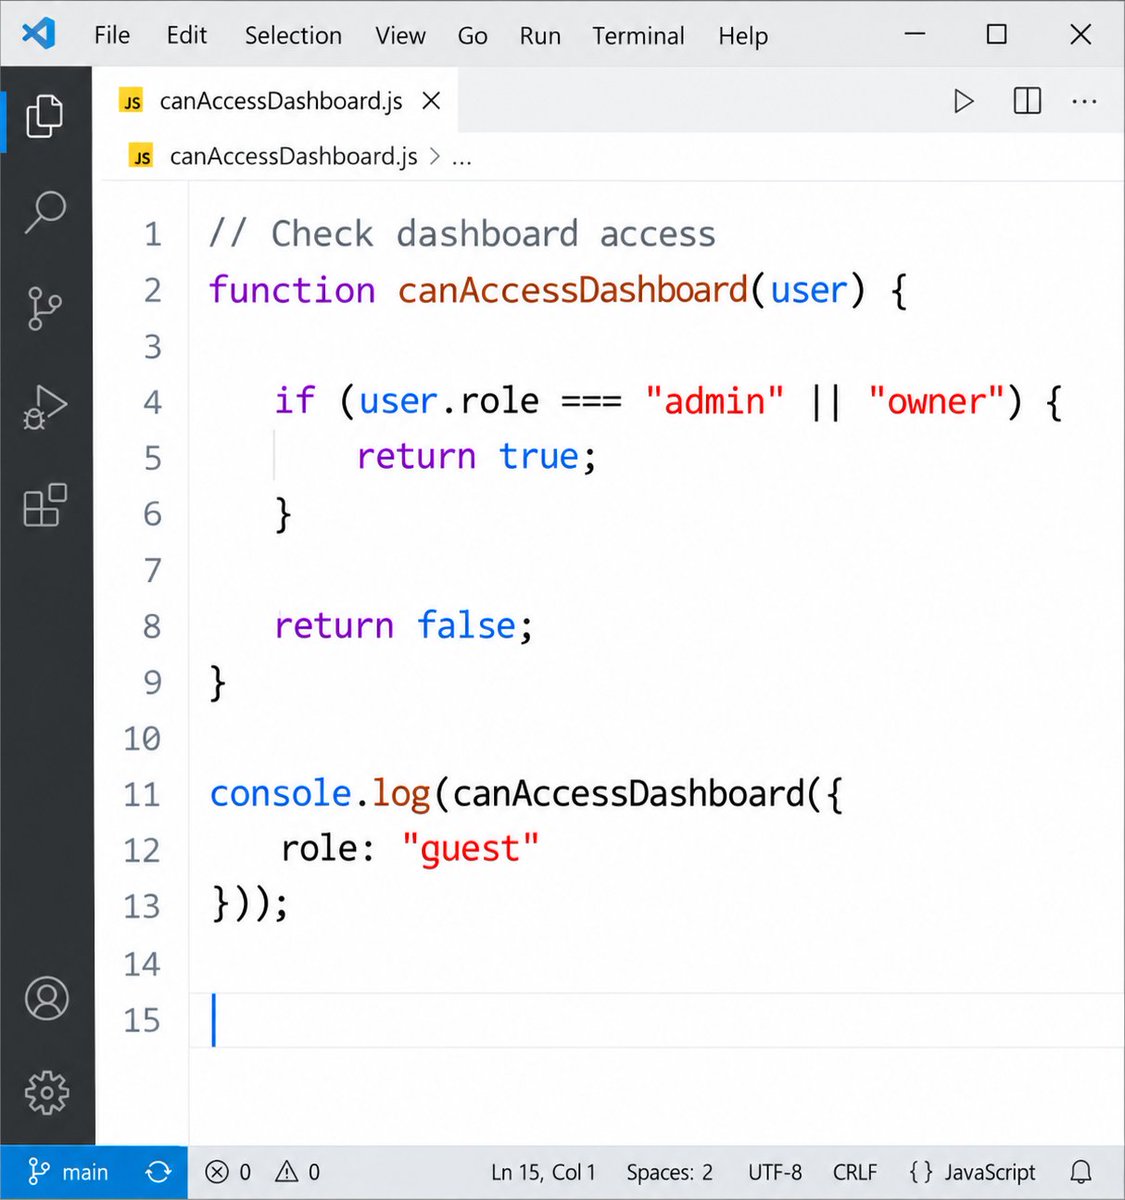Image resolution: width=1125 pixels, height=1200 pixels.
Task: Click the word false on line 8
Action: coord(466,626)
